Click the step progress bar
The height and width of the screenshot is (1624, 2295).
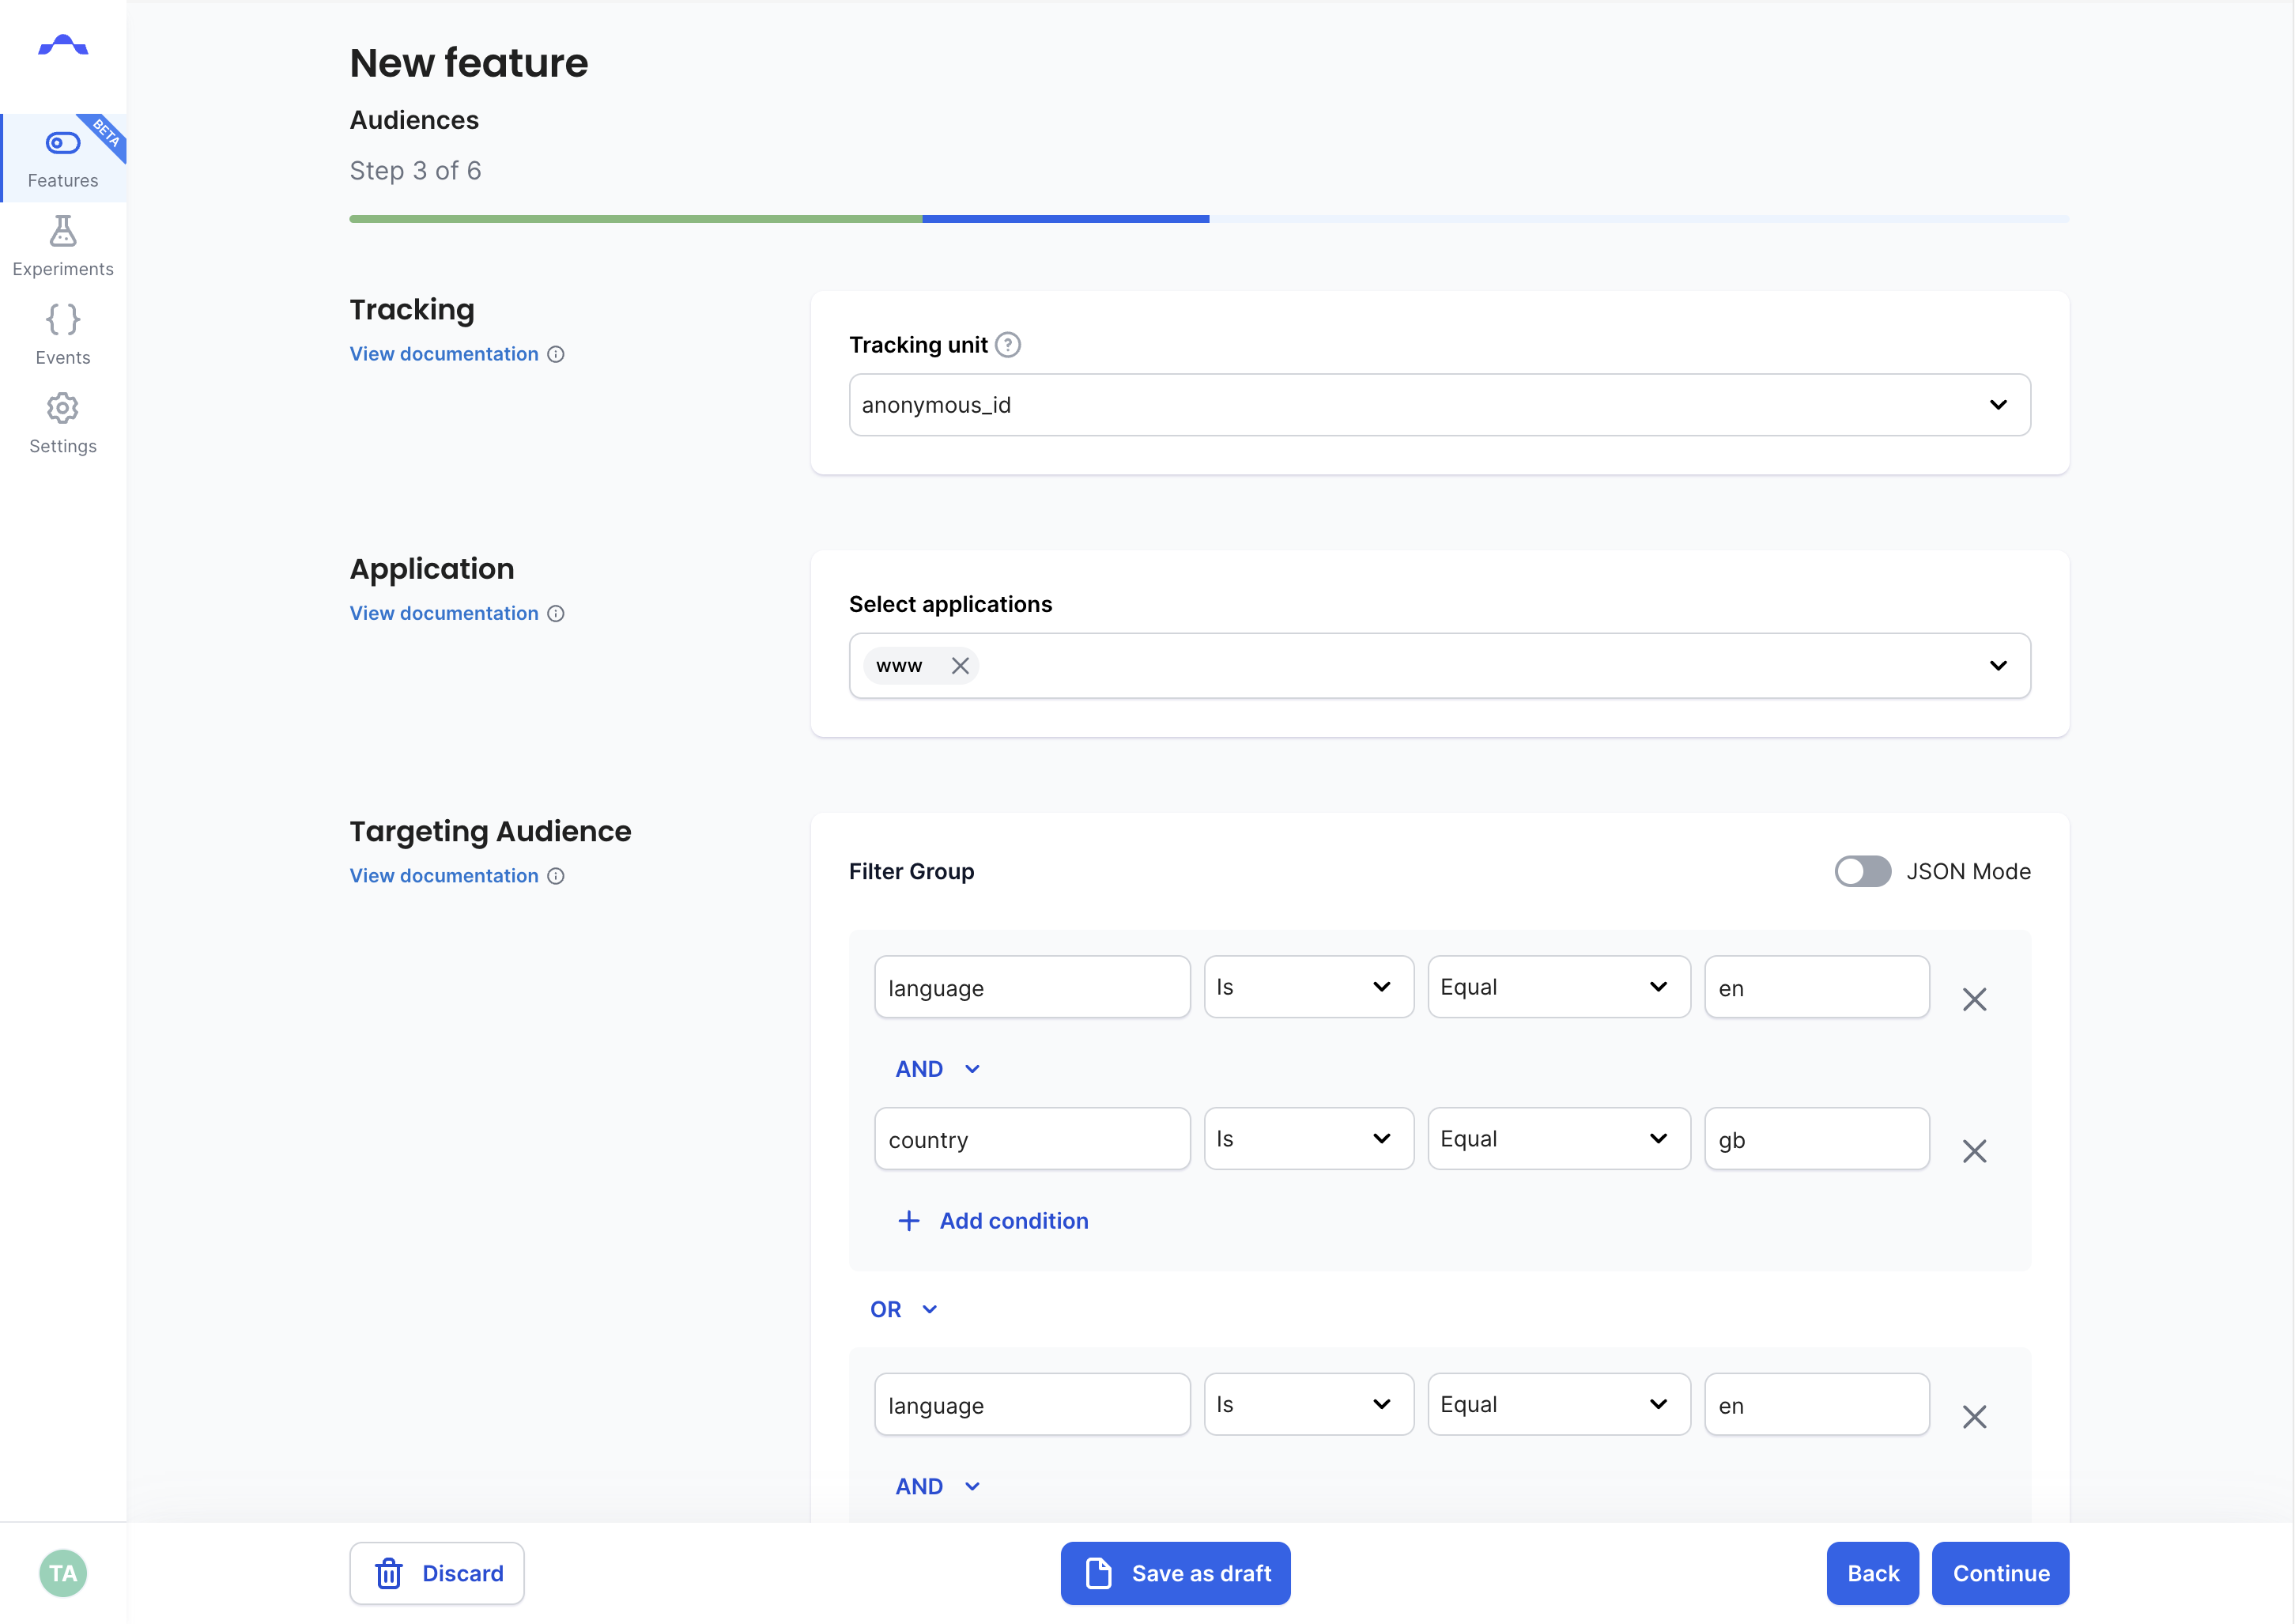1209,219
